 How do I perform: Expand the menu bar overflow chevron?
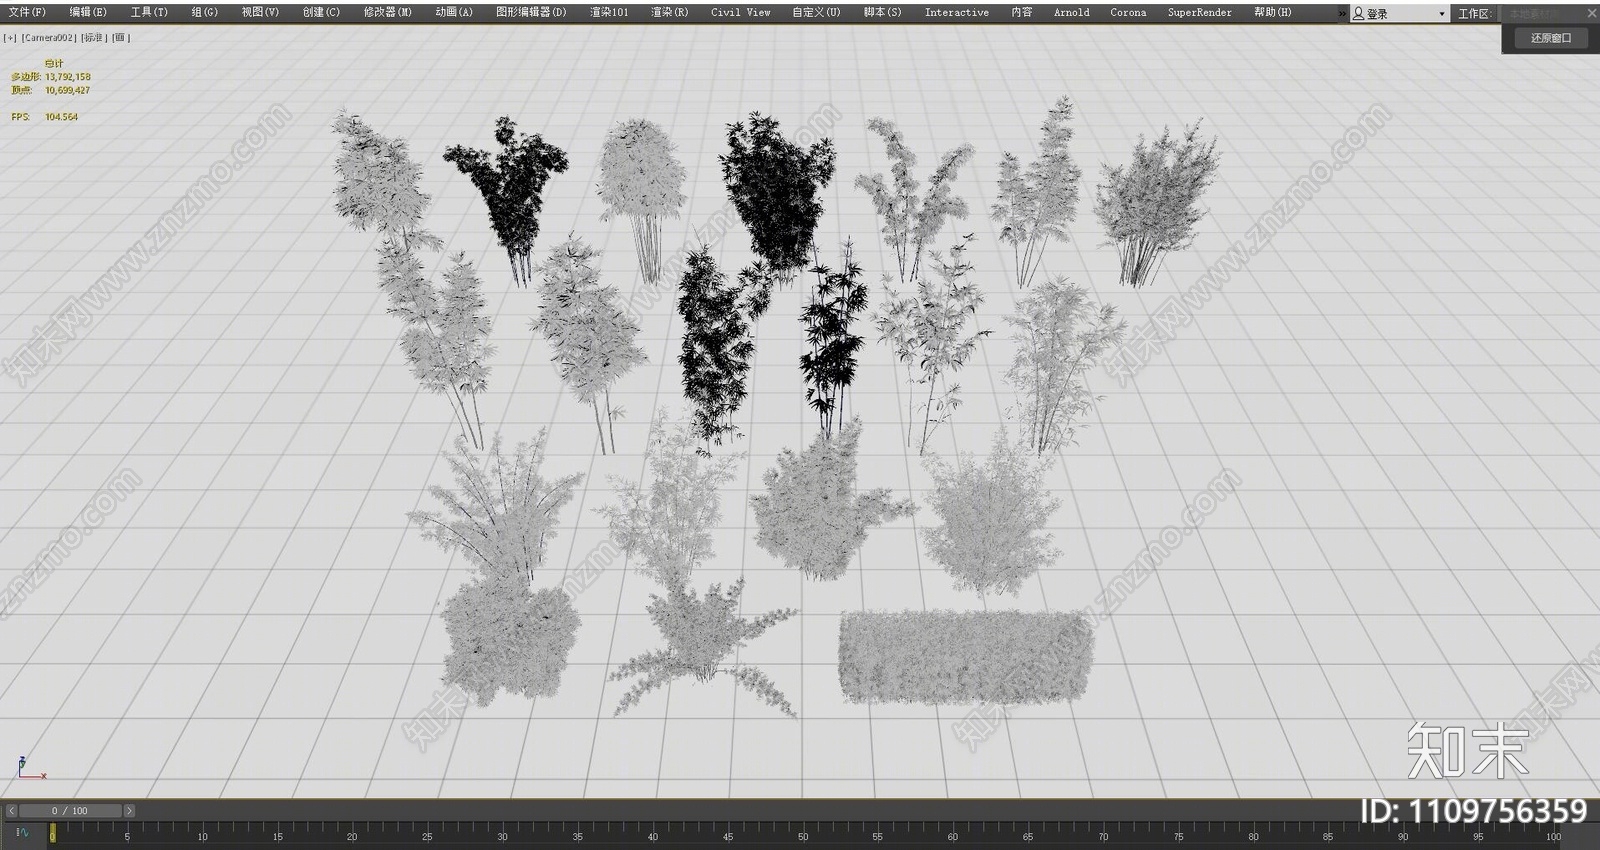point(1343,14)
